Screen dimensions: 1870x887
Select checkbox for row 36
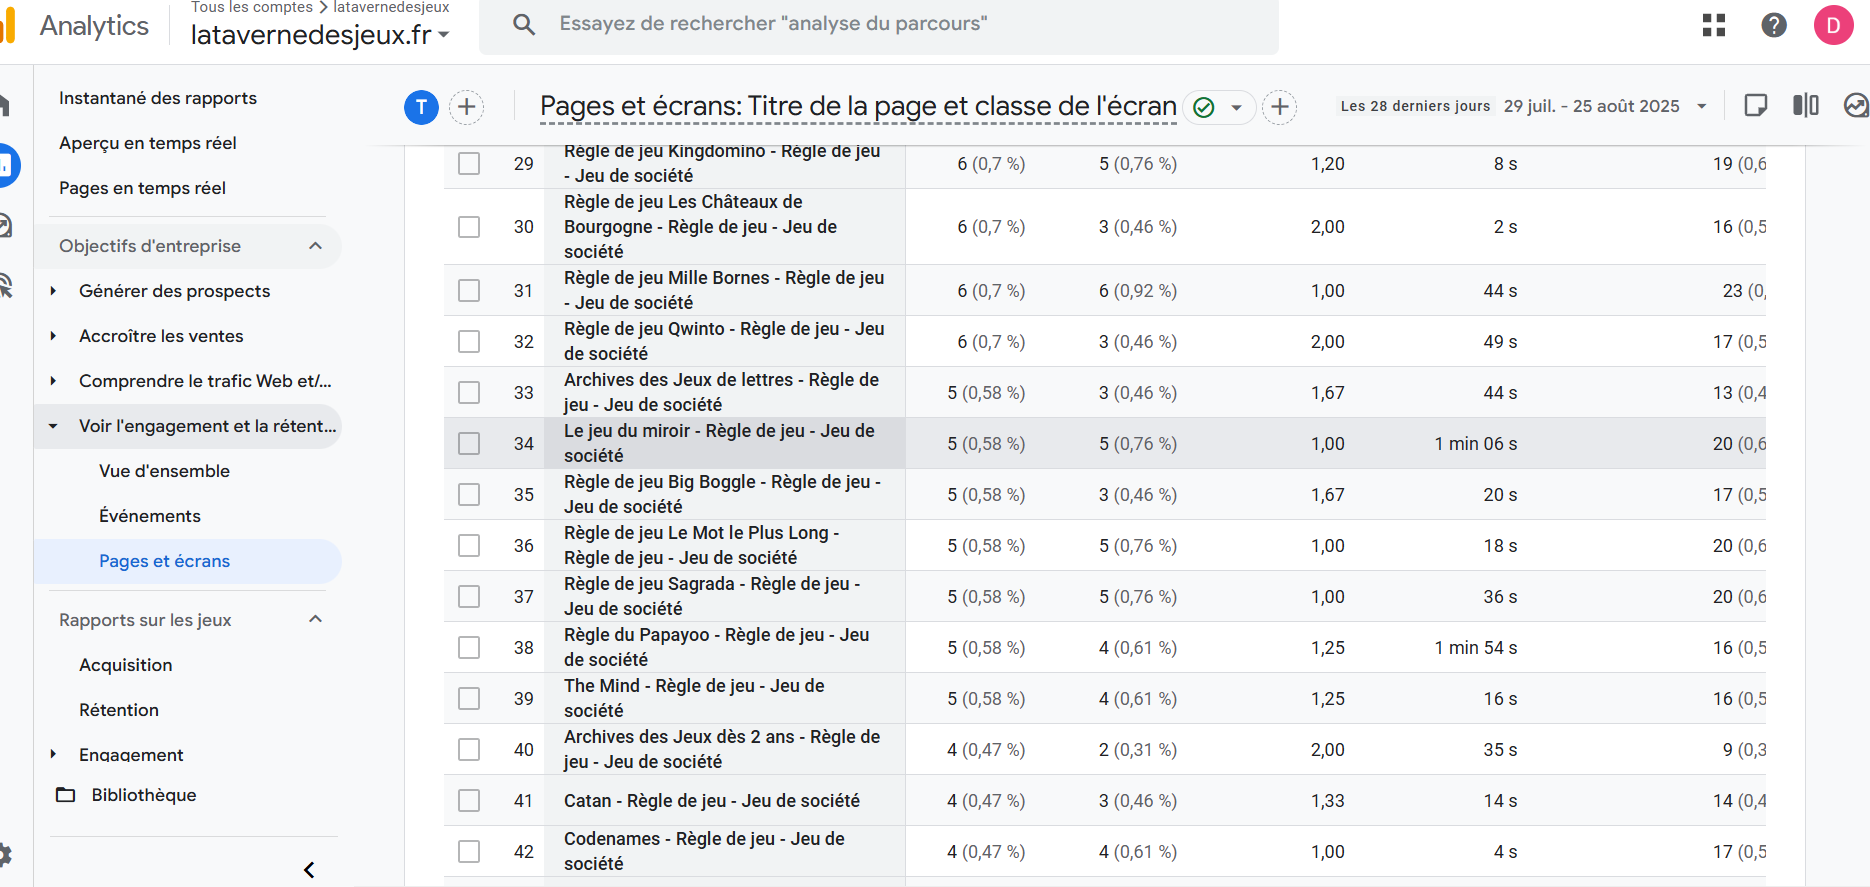coord(469,546)
